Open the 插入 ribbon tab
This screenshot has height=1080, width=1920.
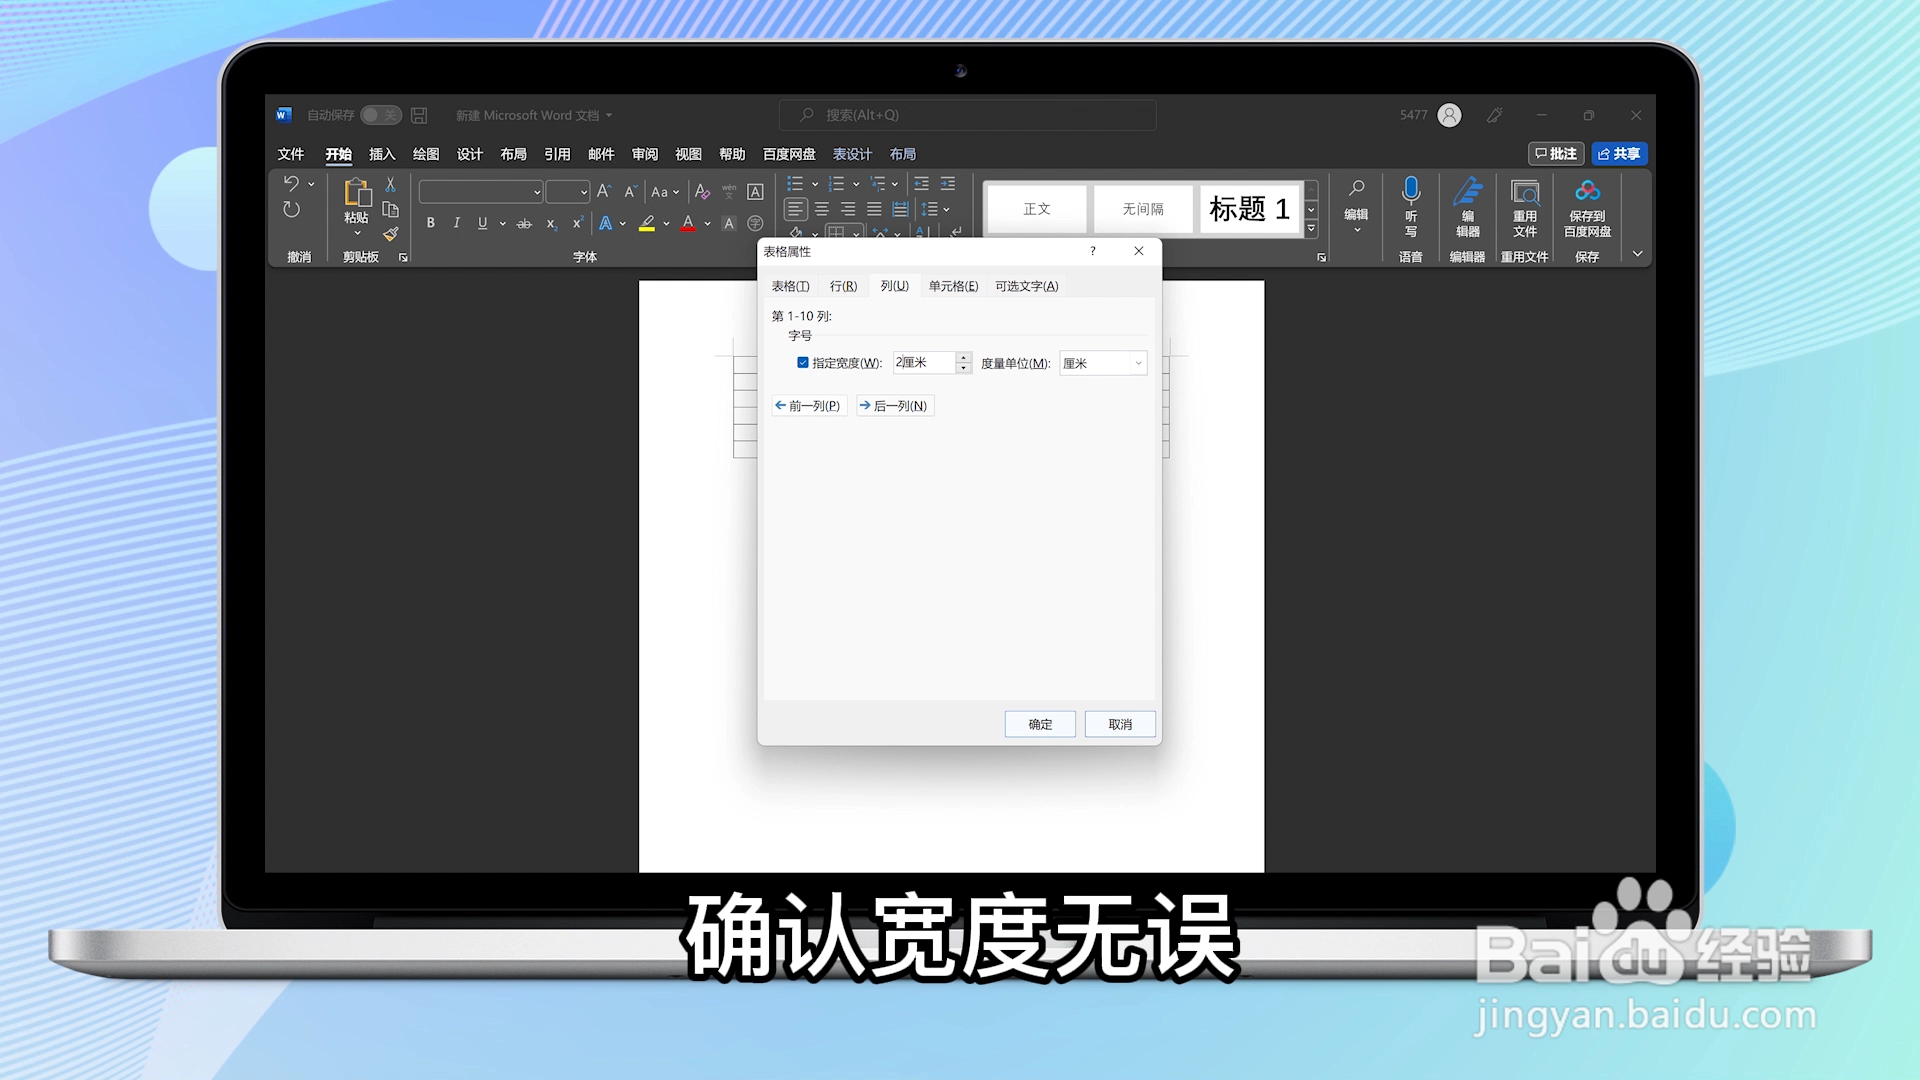click(x=382, y=154)
